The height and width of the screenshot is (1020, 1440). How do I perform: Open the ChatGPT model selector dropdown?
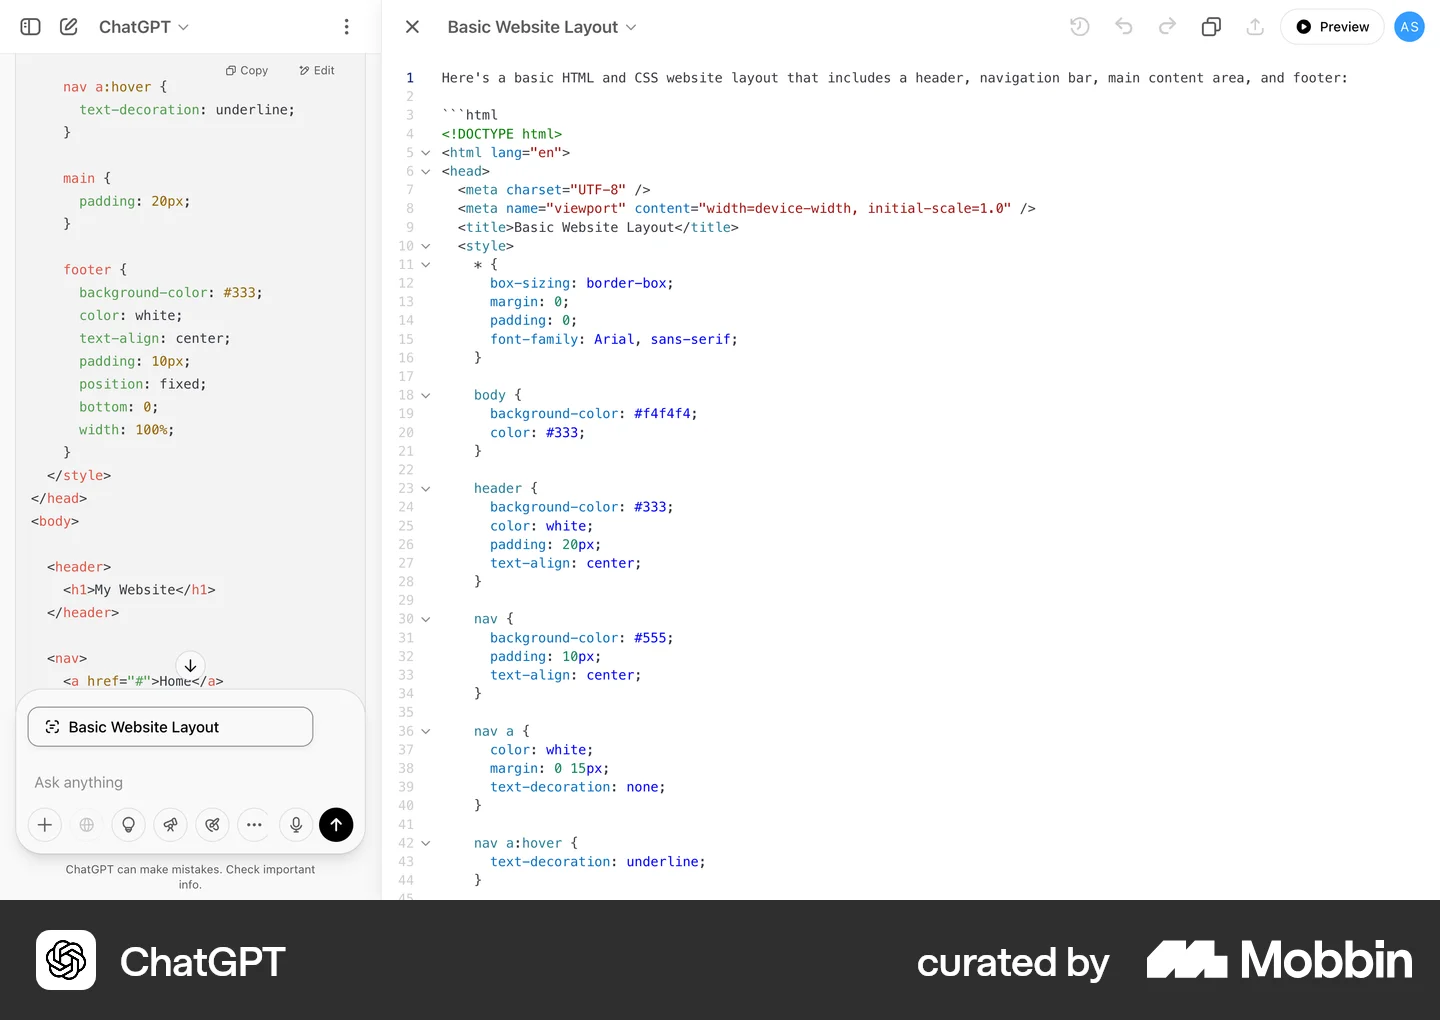144,27
